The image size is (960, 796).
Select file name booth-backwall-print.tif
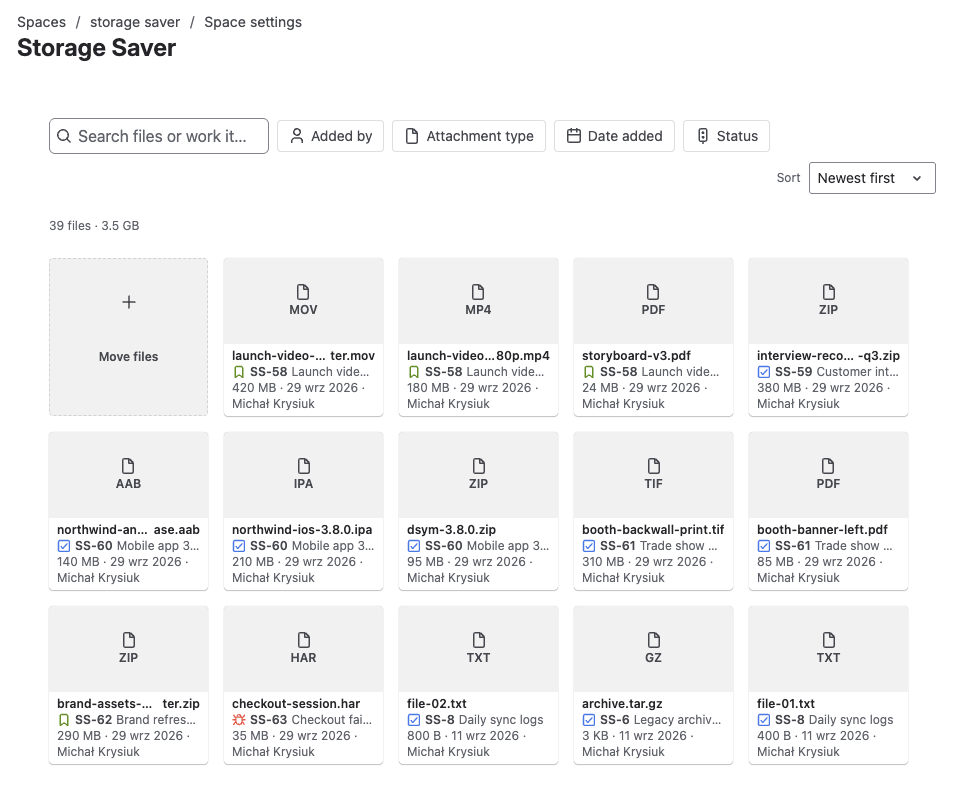coord(653,530)
